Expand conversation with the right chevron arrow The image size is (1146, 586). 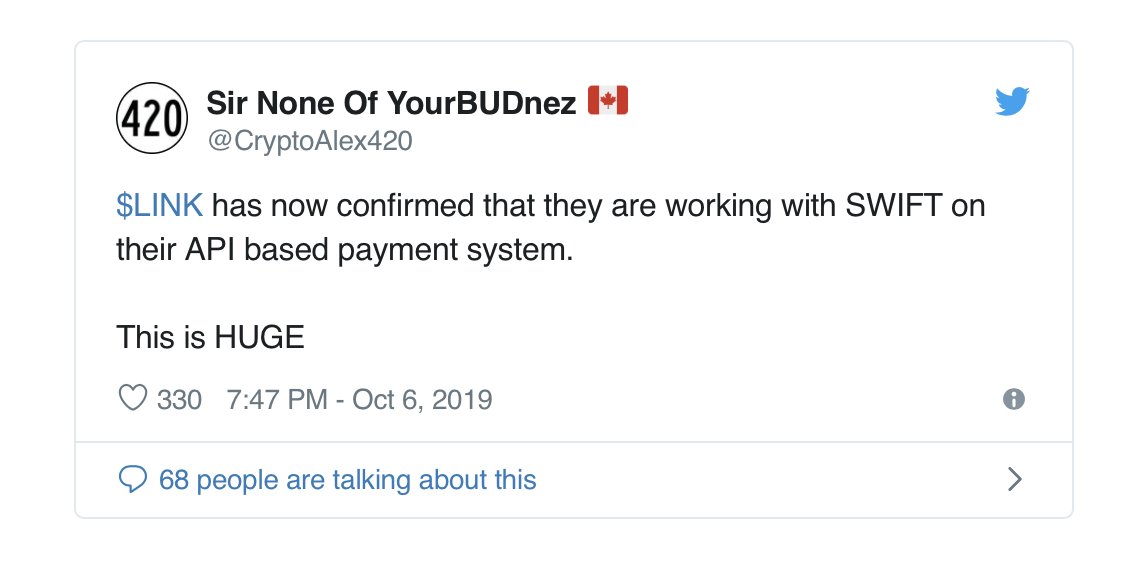(1014, 479)
